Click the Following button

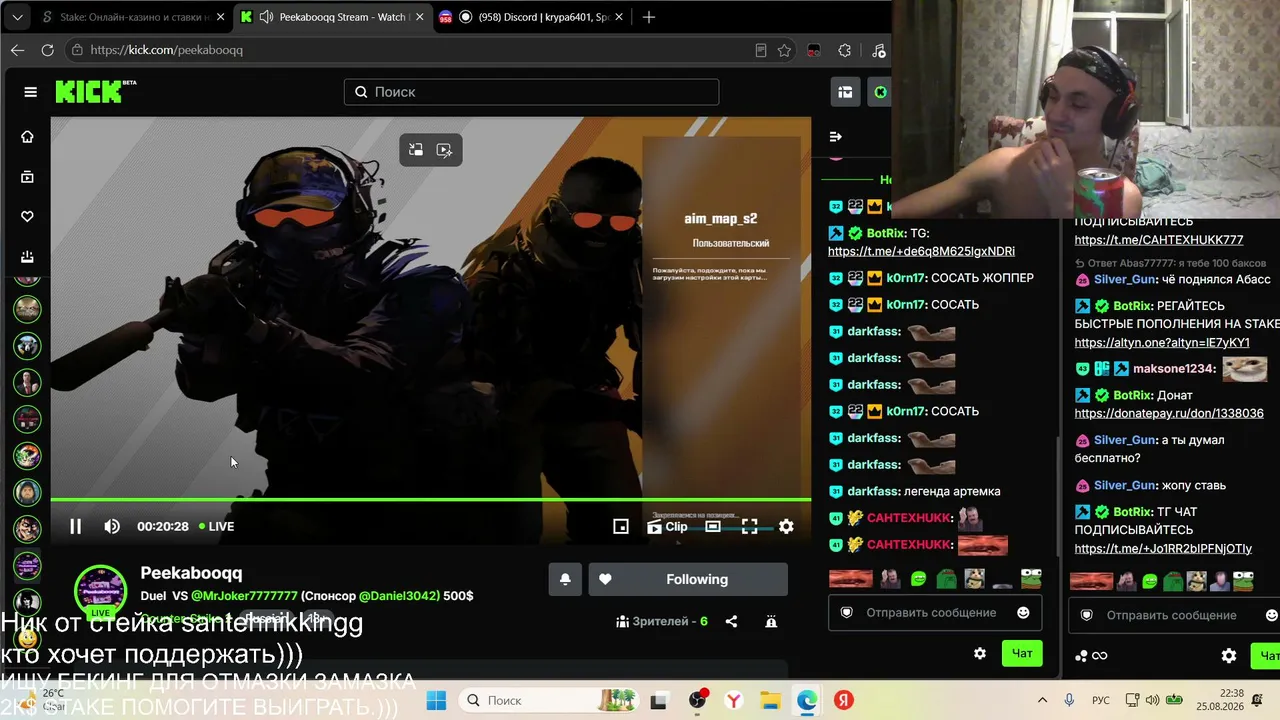tap(688, 579)
